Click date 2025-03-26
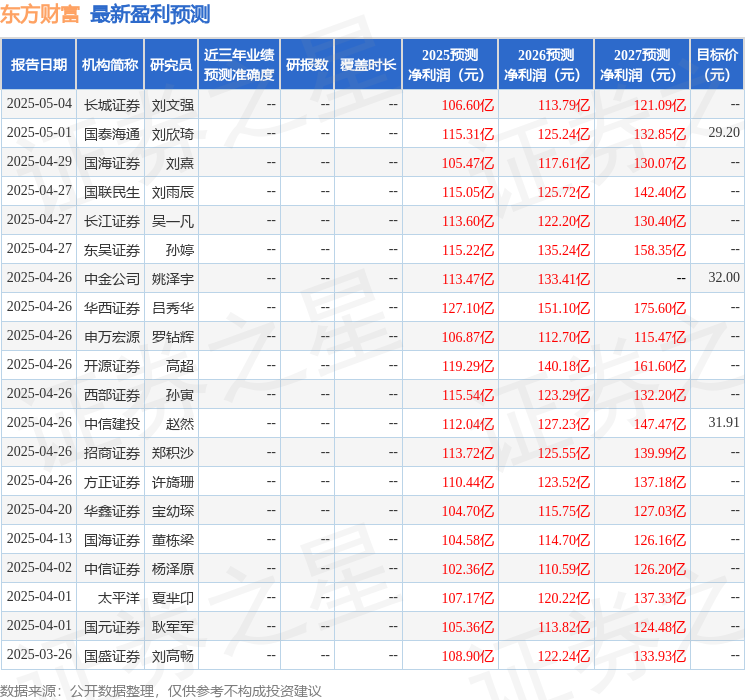Screen dimensions: 745x700 tap(39, 654)
